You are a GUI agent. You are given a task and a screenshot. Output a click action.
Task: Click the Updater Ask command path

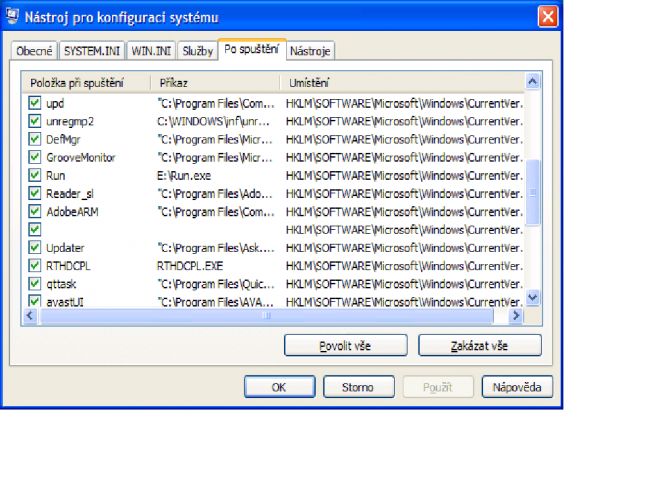coord(216,248)
